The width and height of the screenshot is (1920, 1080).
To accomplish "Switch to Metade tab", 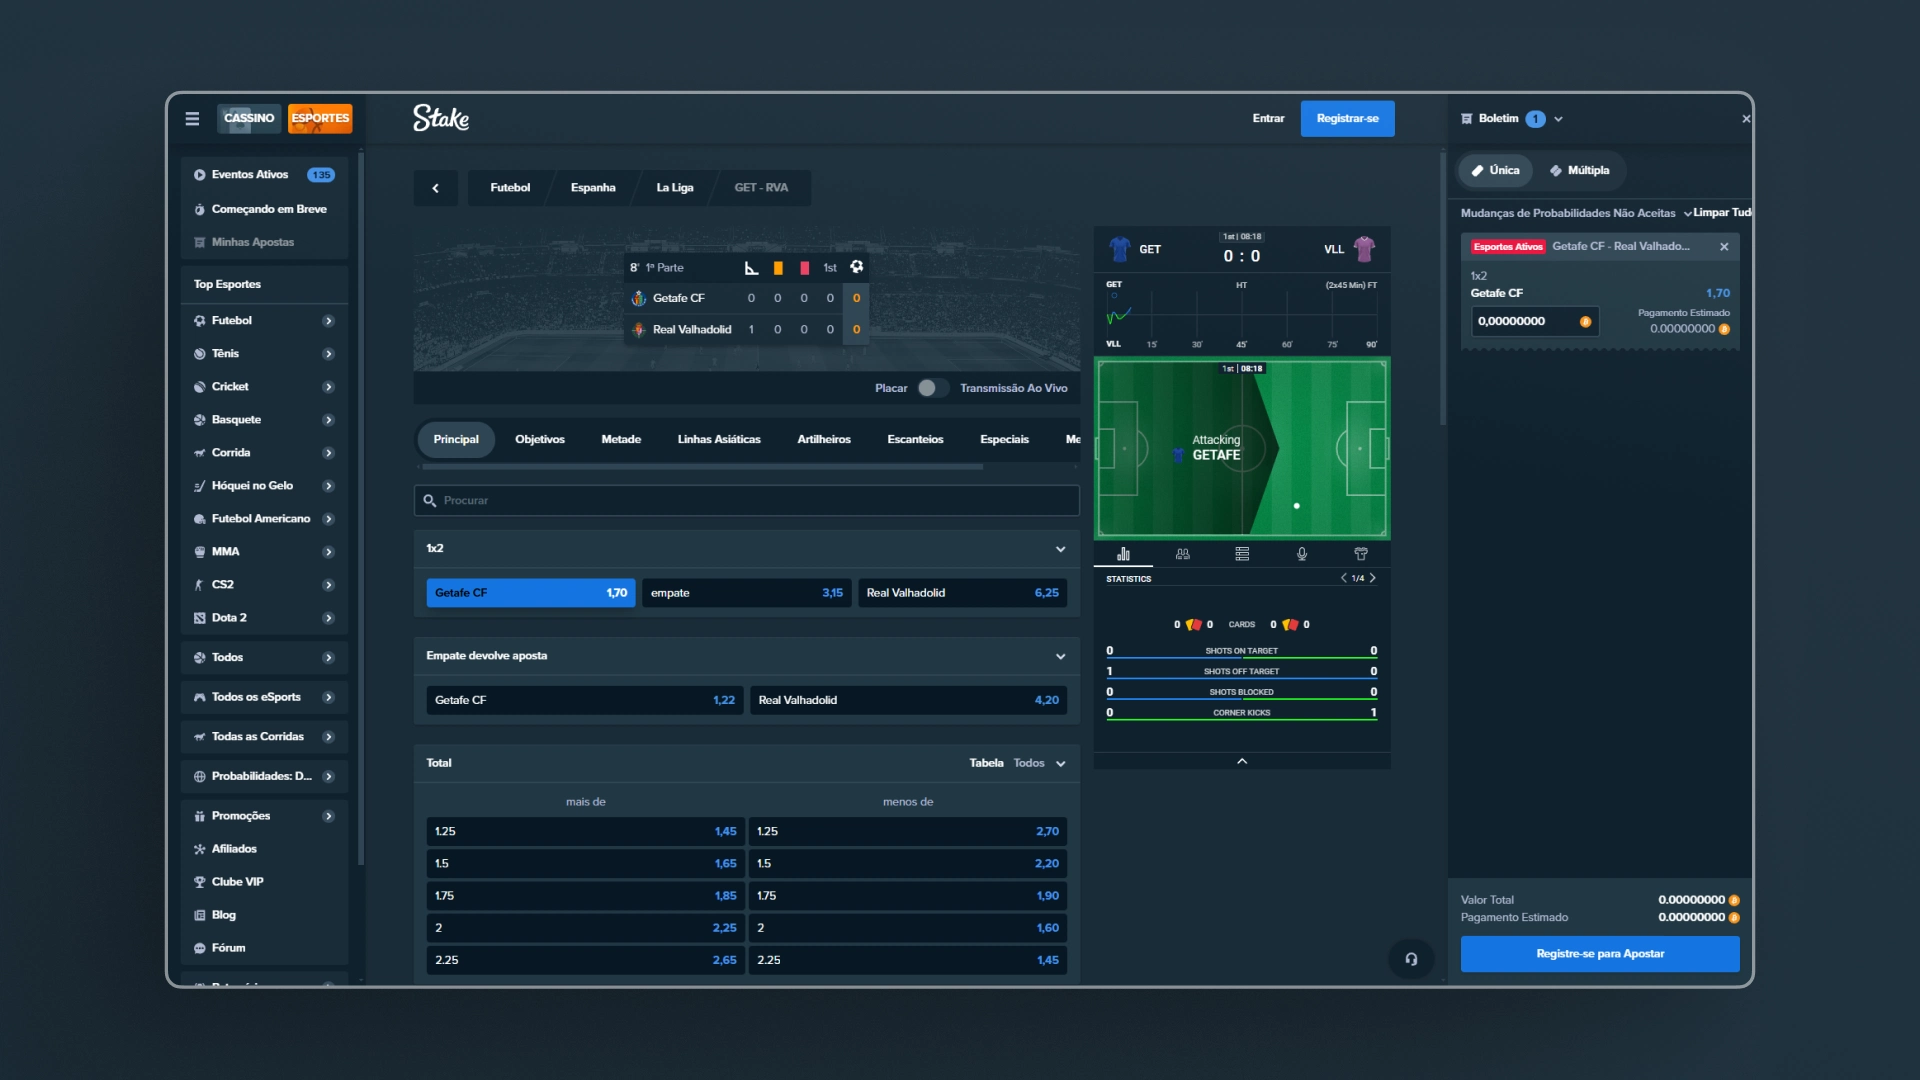I will (621, 440).
